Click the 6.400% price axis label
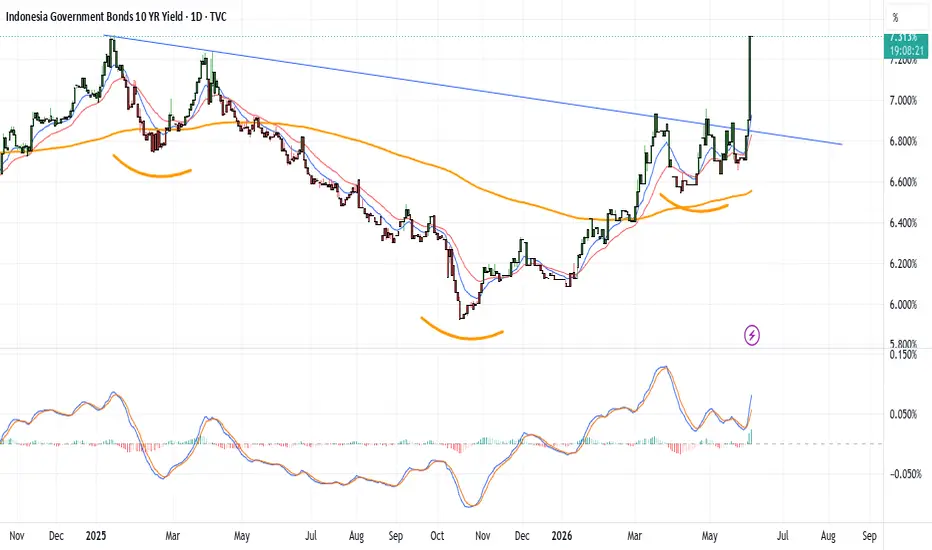The height and width of the screenshot is (550, 932). 903,223
